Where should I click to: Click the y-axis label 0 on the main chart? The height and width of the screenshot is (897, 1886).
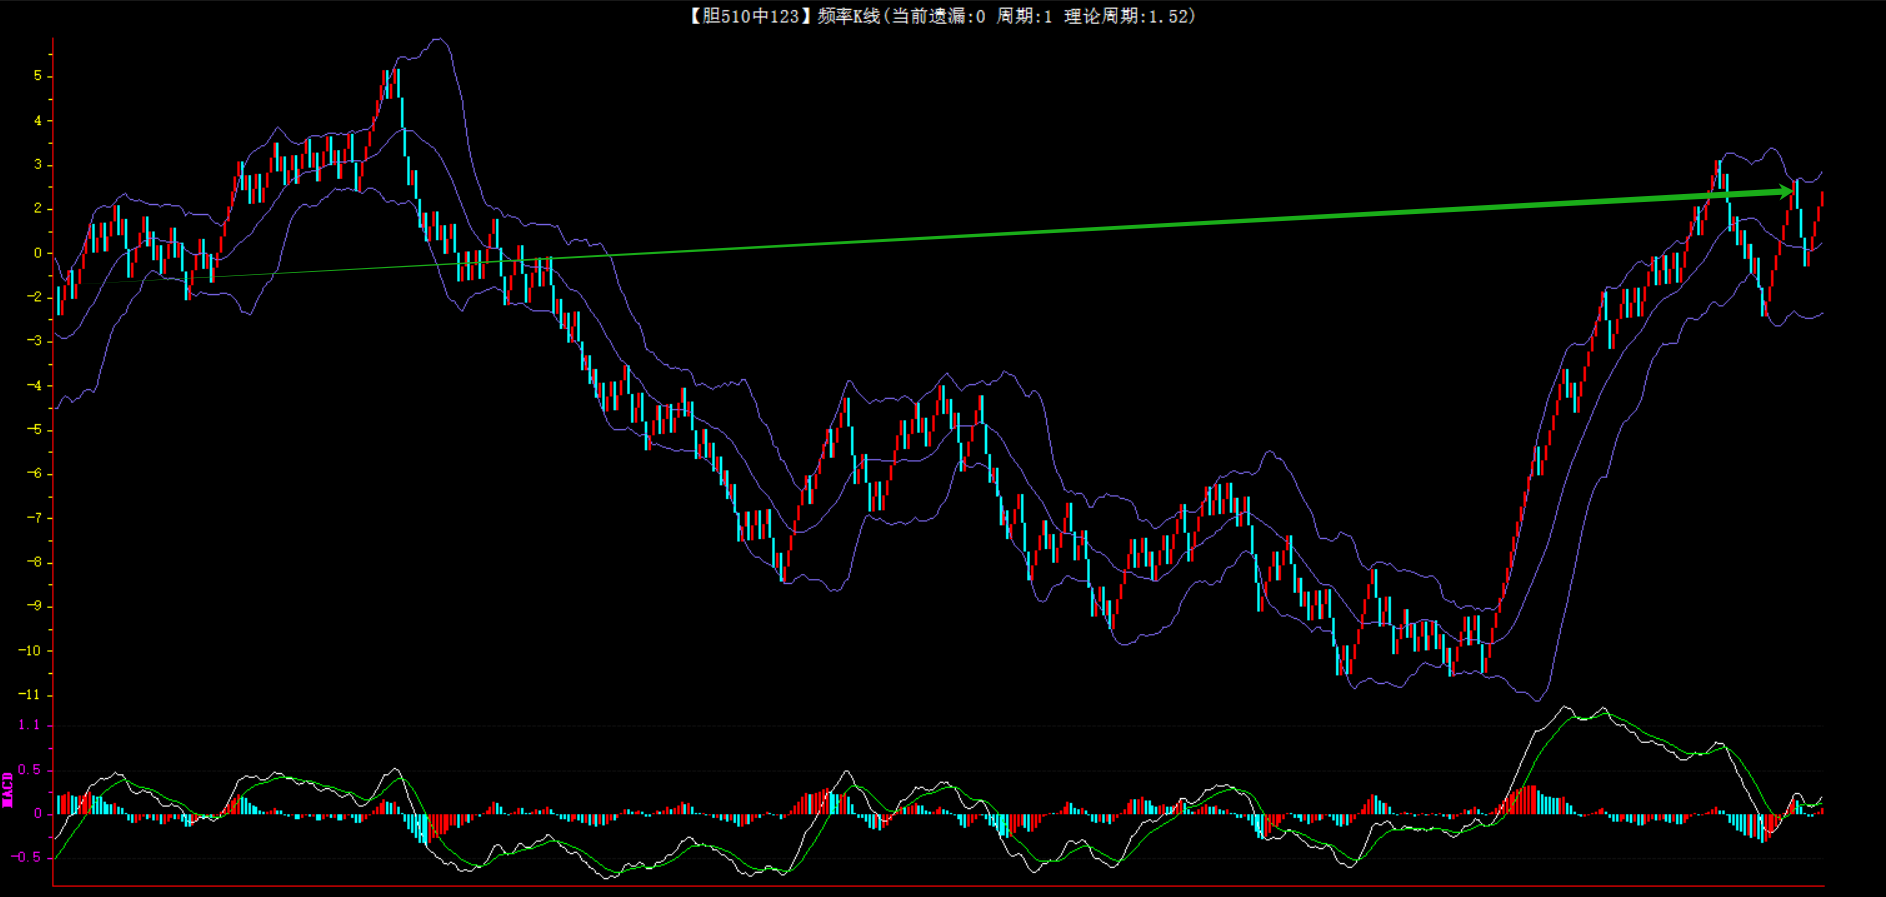(38, 253)
